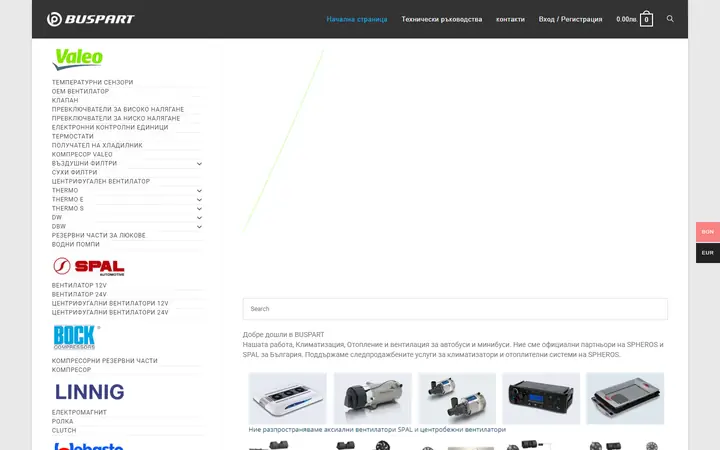720x450 pixels.
Task: Open the THERMO category link
Action: pyautogui.click(x=65, y=191)
